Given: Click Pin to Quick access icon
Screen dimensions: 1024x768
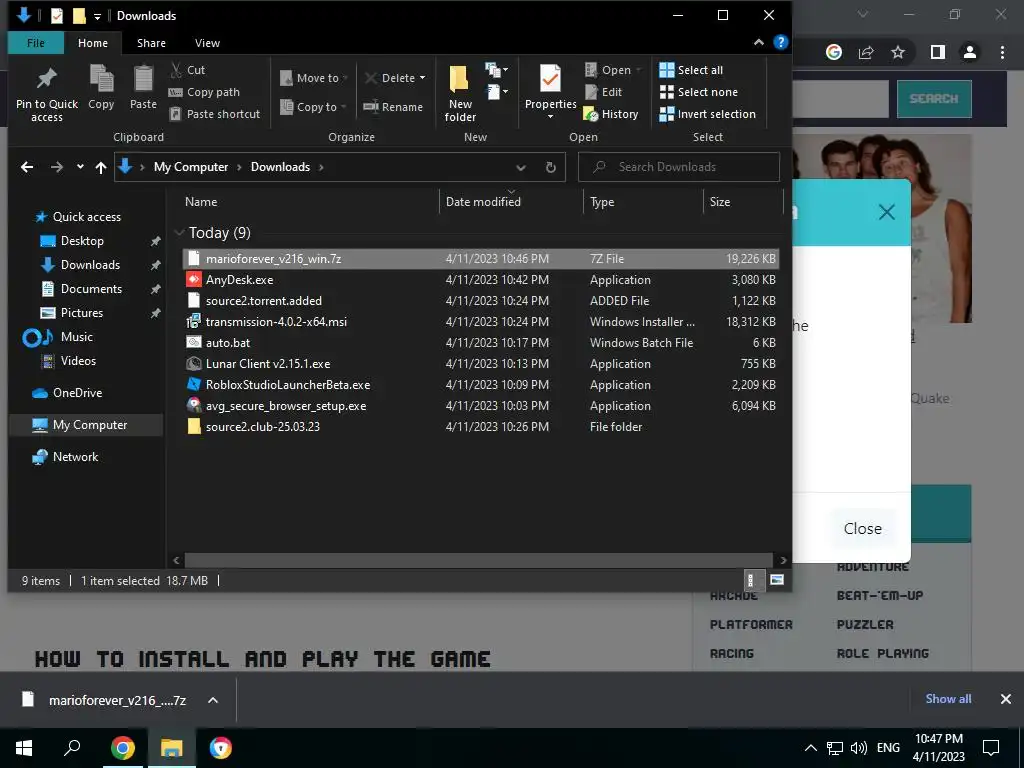Looking at the screenshot, I should [46, 79].
